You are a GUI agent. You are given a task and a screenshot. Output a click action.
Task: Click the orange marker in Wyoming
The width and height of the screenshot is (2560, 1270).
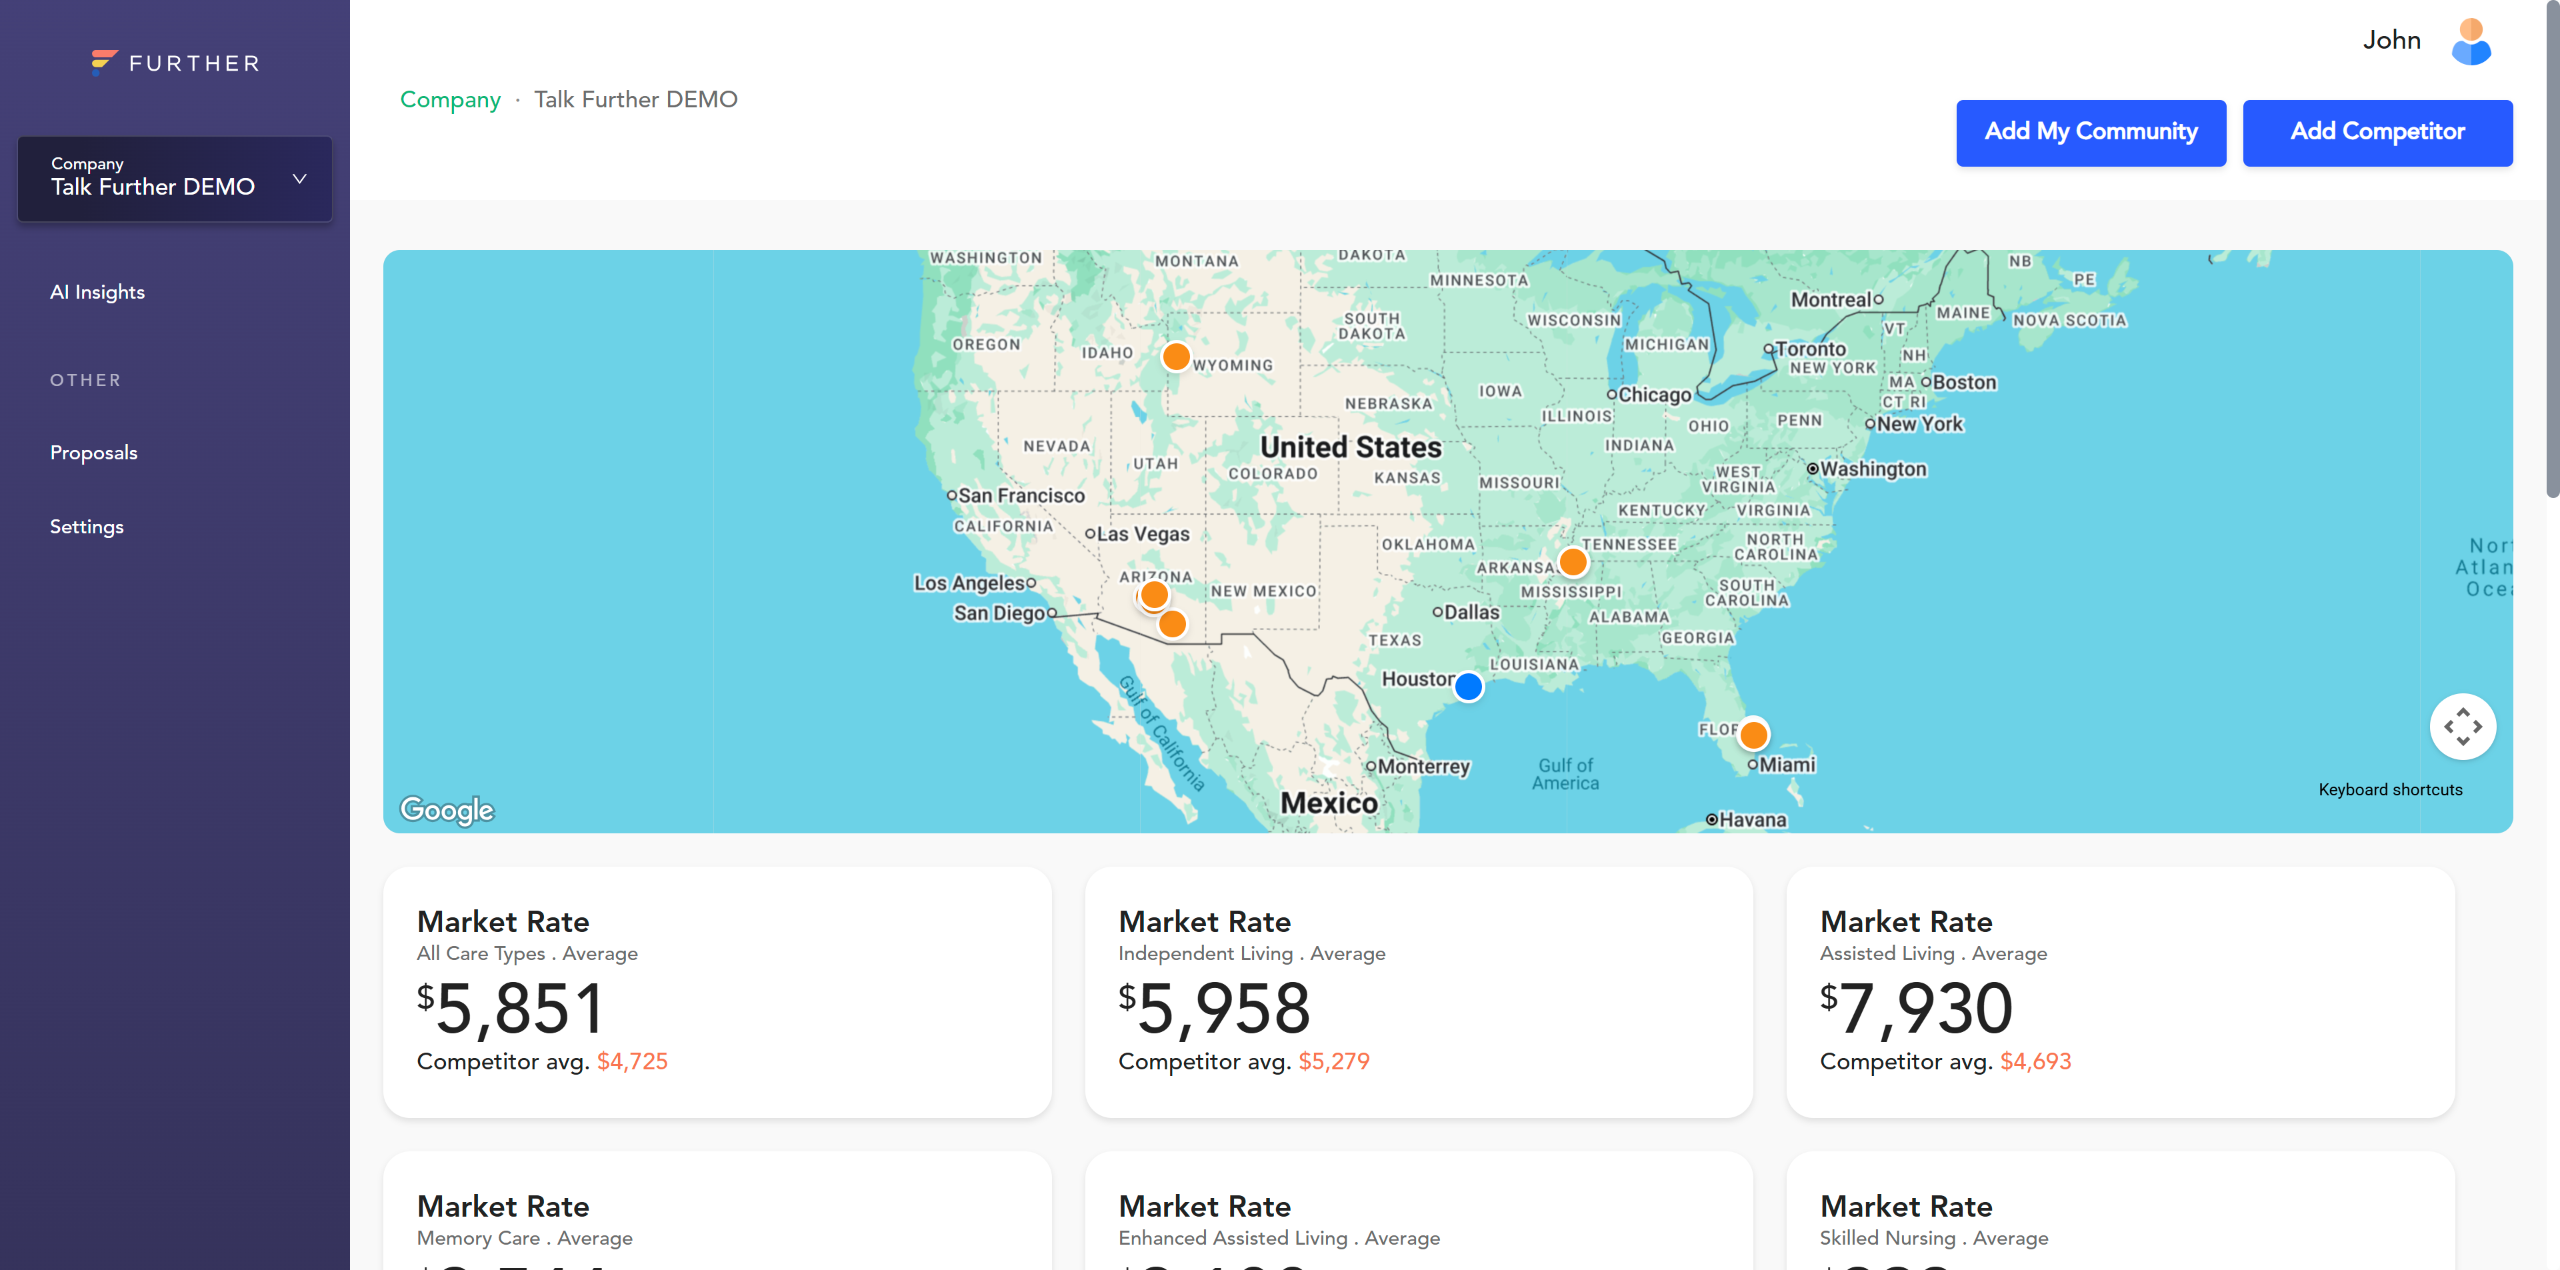click(x=1176, y=356)
